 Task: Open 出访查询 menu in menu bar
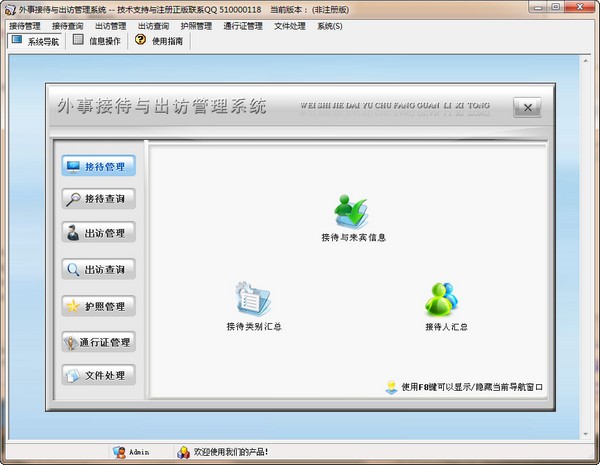pyautogui.click(x=153, y=26)
